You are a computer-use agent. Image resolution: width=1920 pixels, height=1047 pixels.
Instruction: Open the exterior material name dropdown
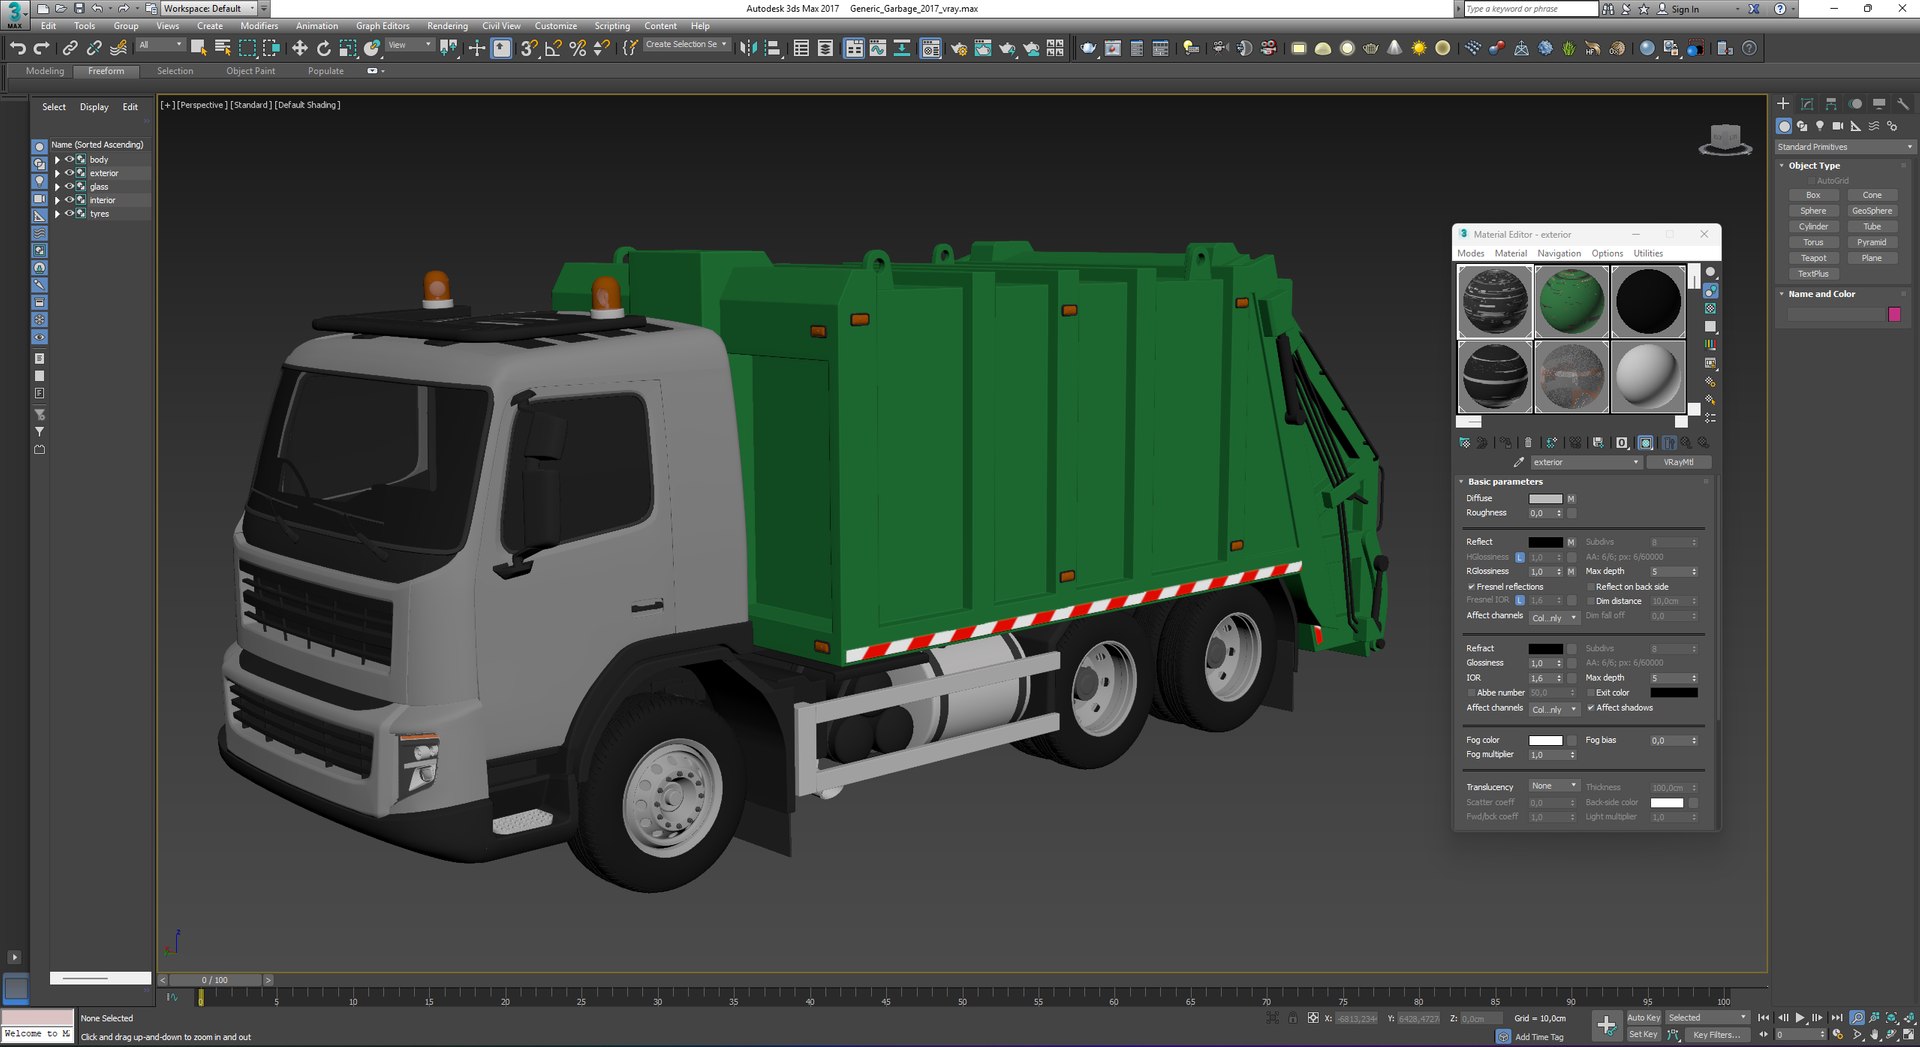1586,462
